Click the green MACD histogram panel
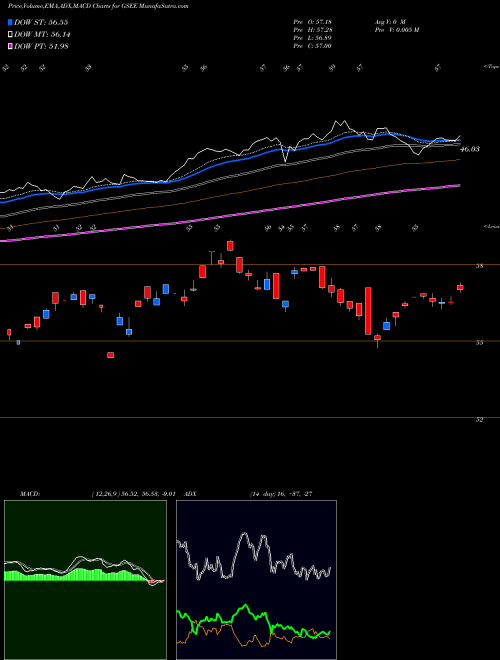Image resolution: width=500 pixels, height=660 pixels. pyautogui.click(x=85, y=580)
